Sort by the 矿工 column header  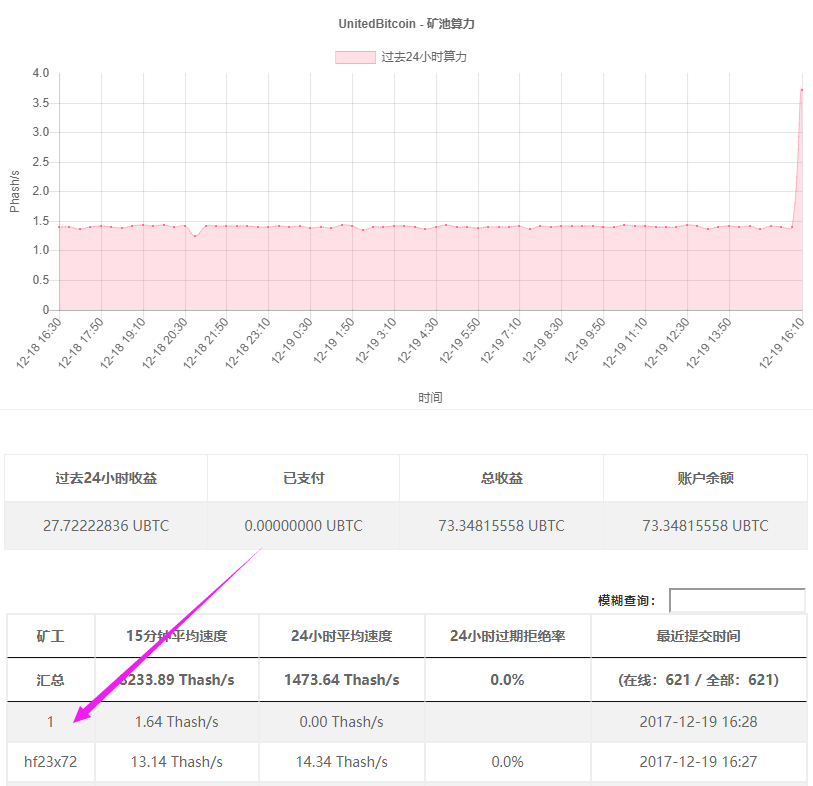(50, 636)
